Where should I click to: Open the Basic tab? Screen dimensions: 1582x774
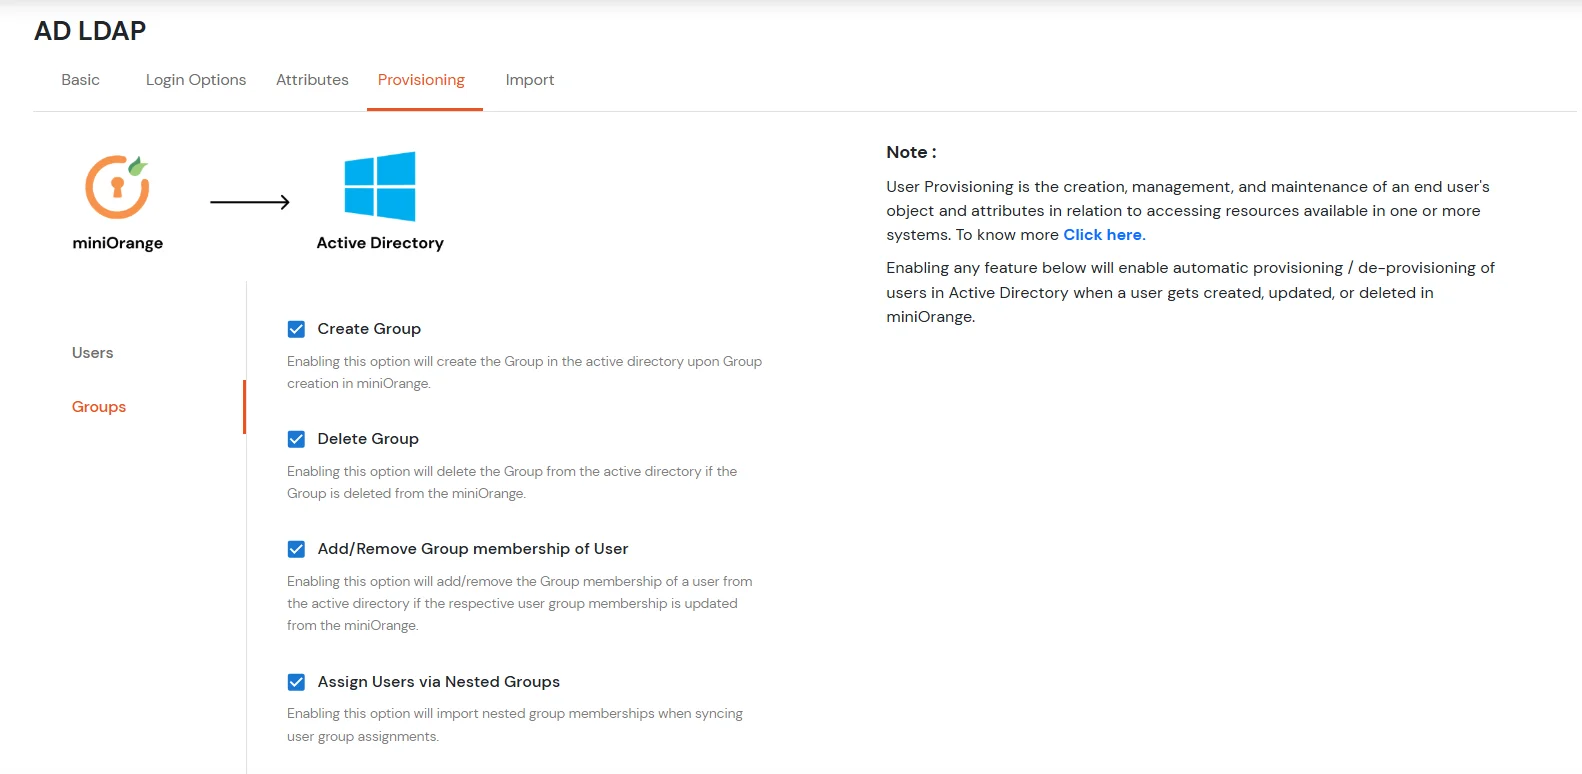coord(80,80)
